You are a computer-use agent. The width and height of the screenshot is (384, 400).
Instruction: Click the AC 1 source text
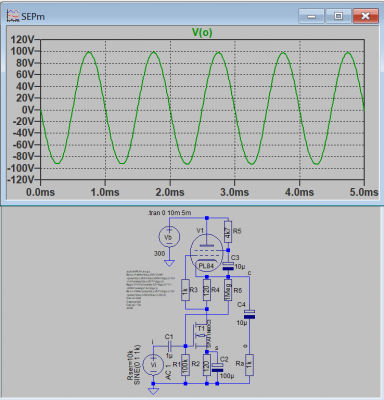[168, 371]
